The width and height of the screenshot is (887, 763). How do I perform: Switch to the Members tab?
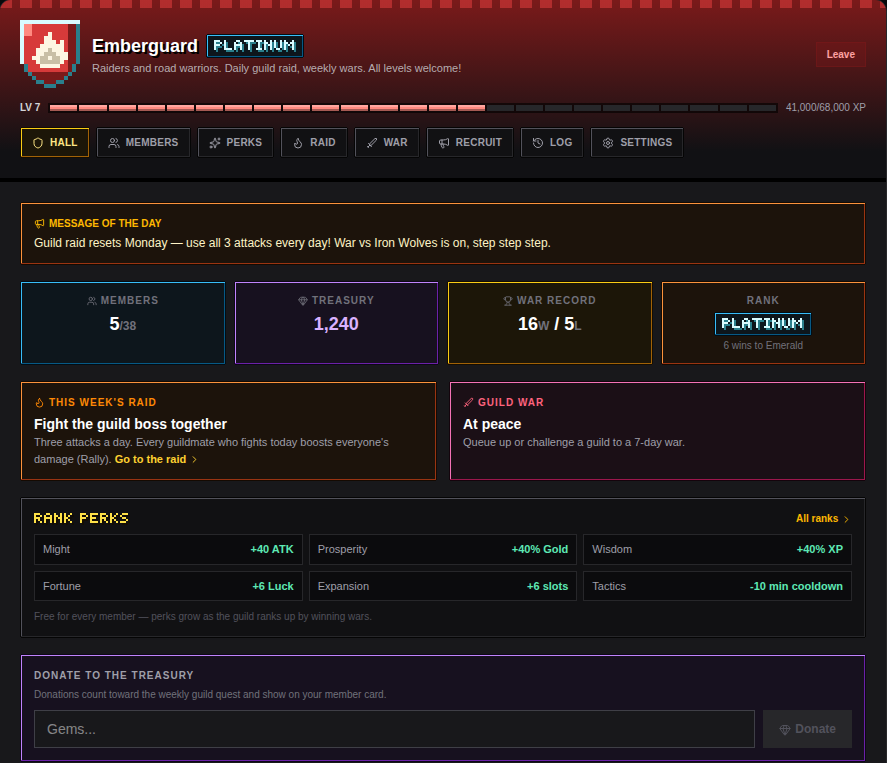click(143, 143)
